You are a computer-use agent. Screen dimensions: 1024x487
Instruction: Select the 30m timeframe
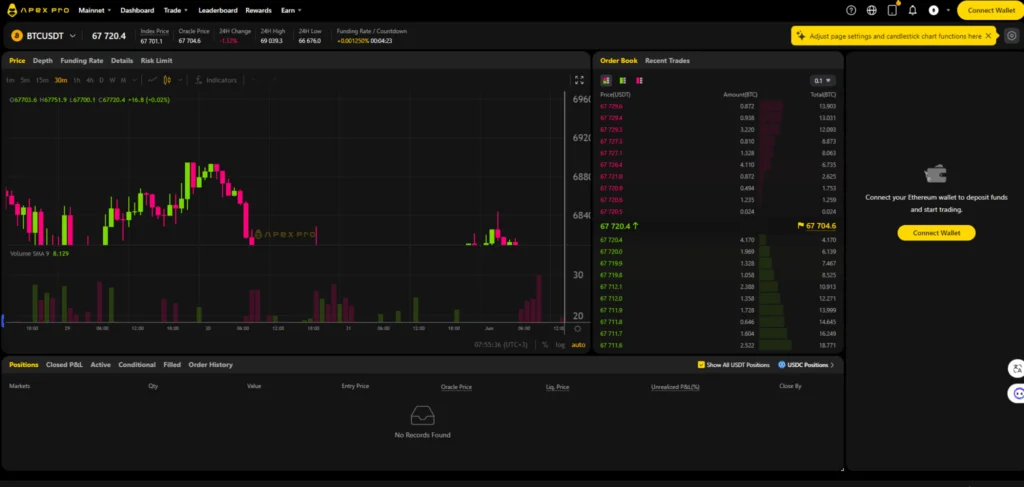[x=61, y=80]
